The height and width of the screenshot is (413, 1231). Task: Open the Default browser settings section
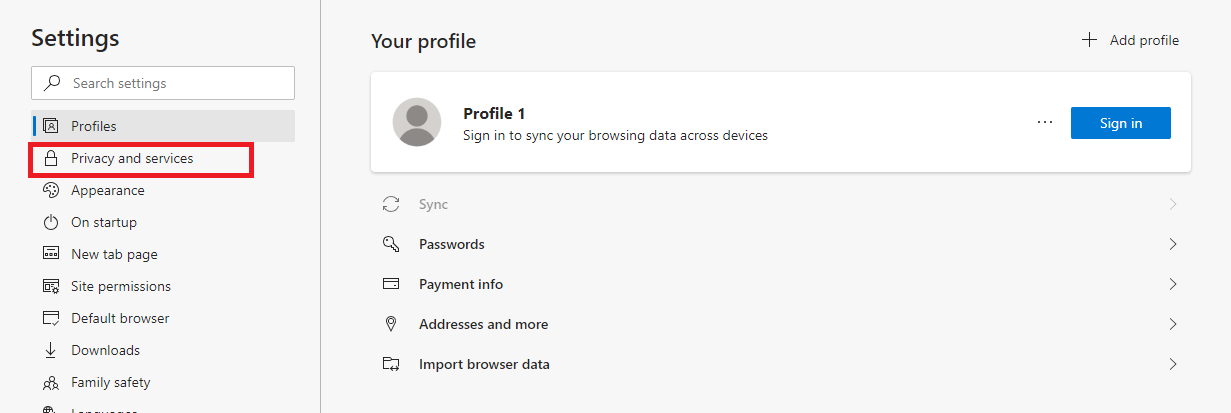coord(120,319)
